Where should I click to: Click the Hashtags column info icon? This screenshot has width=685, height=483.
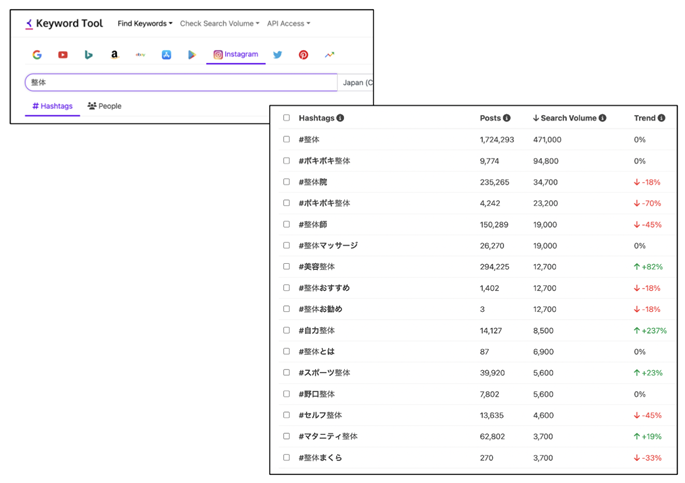[340, 118]
